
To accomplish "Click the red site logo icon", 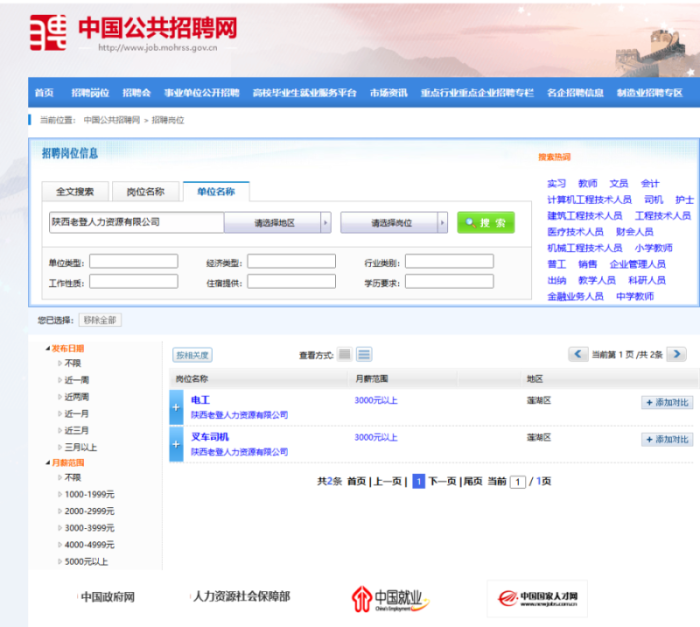I will (48, 32).
